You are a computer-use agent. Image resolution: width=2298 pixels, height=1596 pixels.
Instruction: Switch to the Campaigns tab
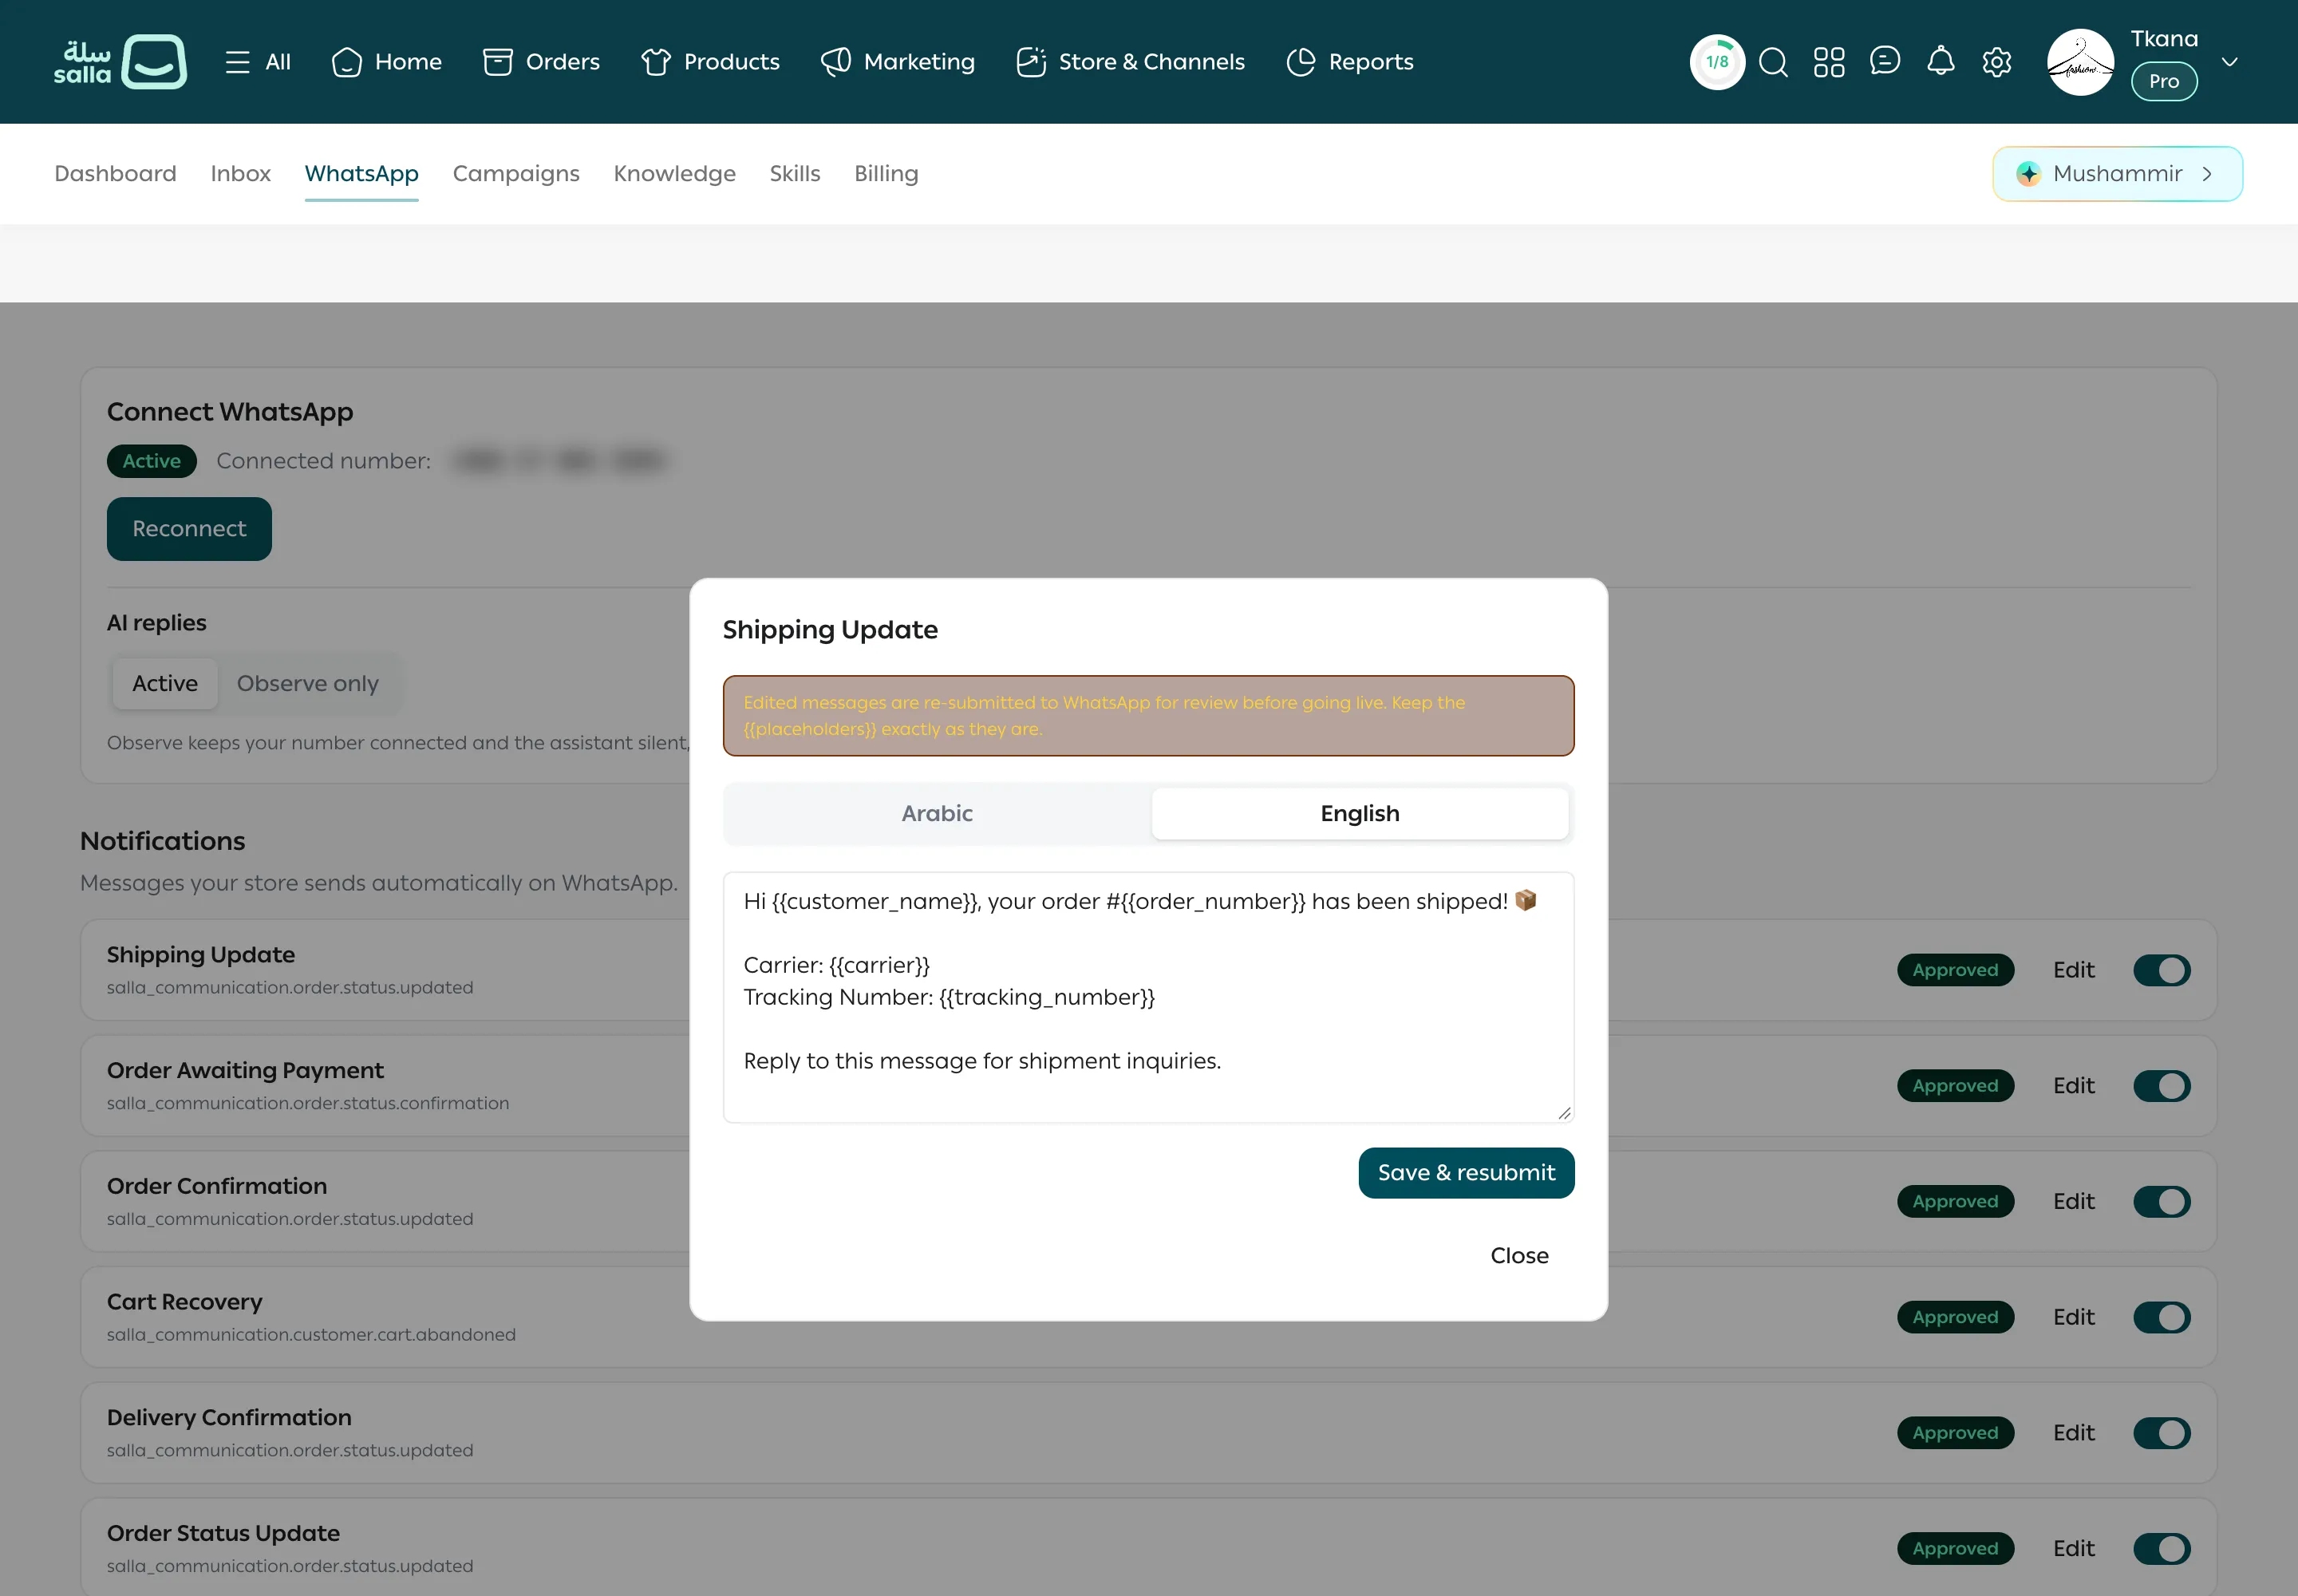[516, 174]
